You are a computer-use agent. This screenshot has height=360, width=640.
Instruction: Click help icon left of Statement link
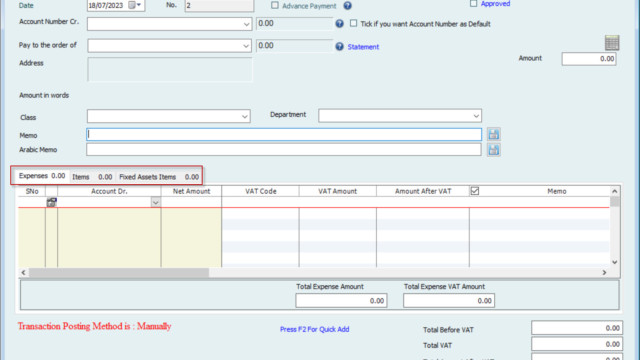point(340,47)
